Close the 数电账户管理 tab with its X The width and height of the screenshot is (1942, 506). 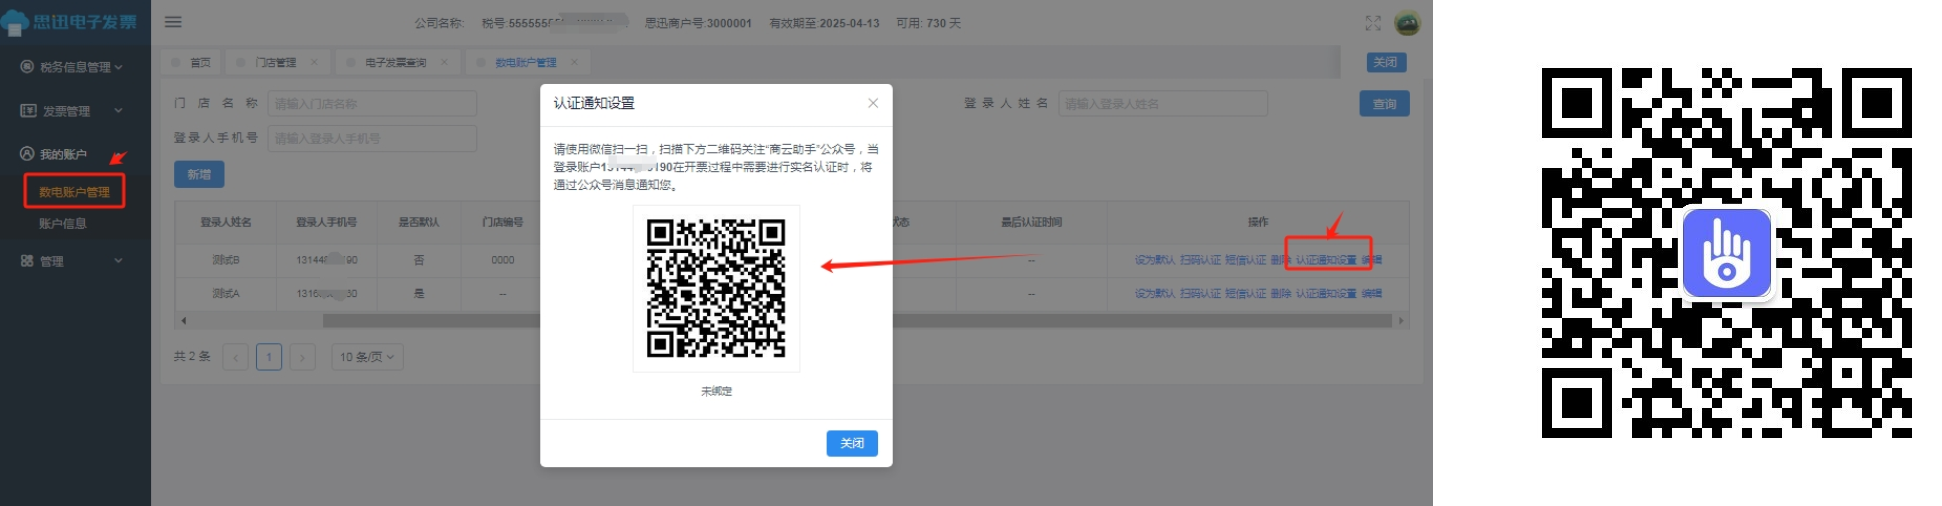575,62
